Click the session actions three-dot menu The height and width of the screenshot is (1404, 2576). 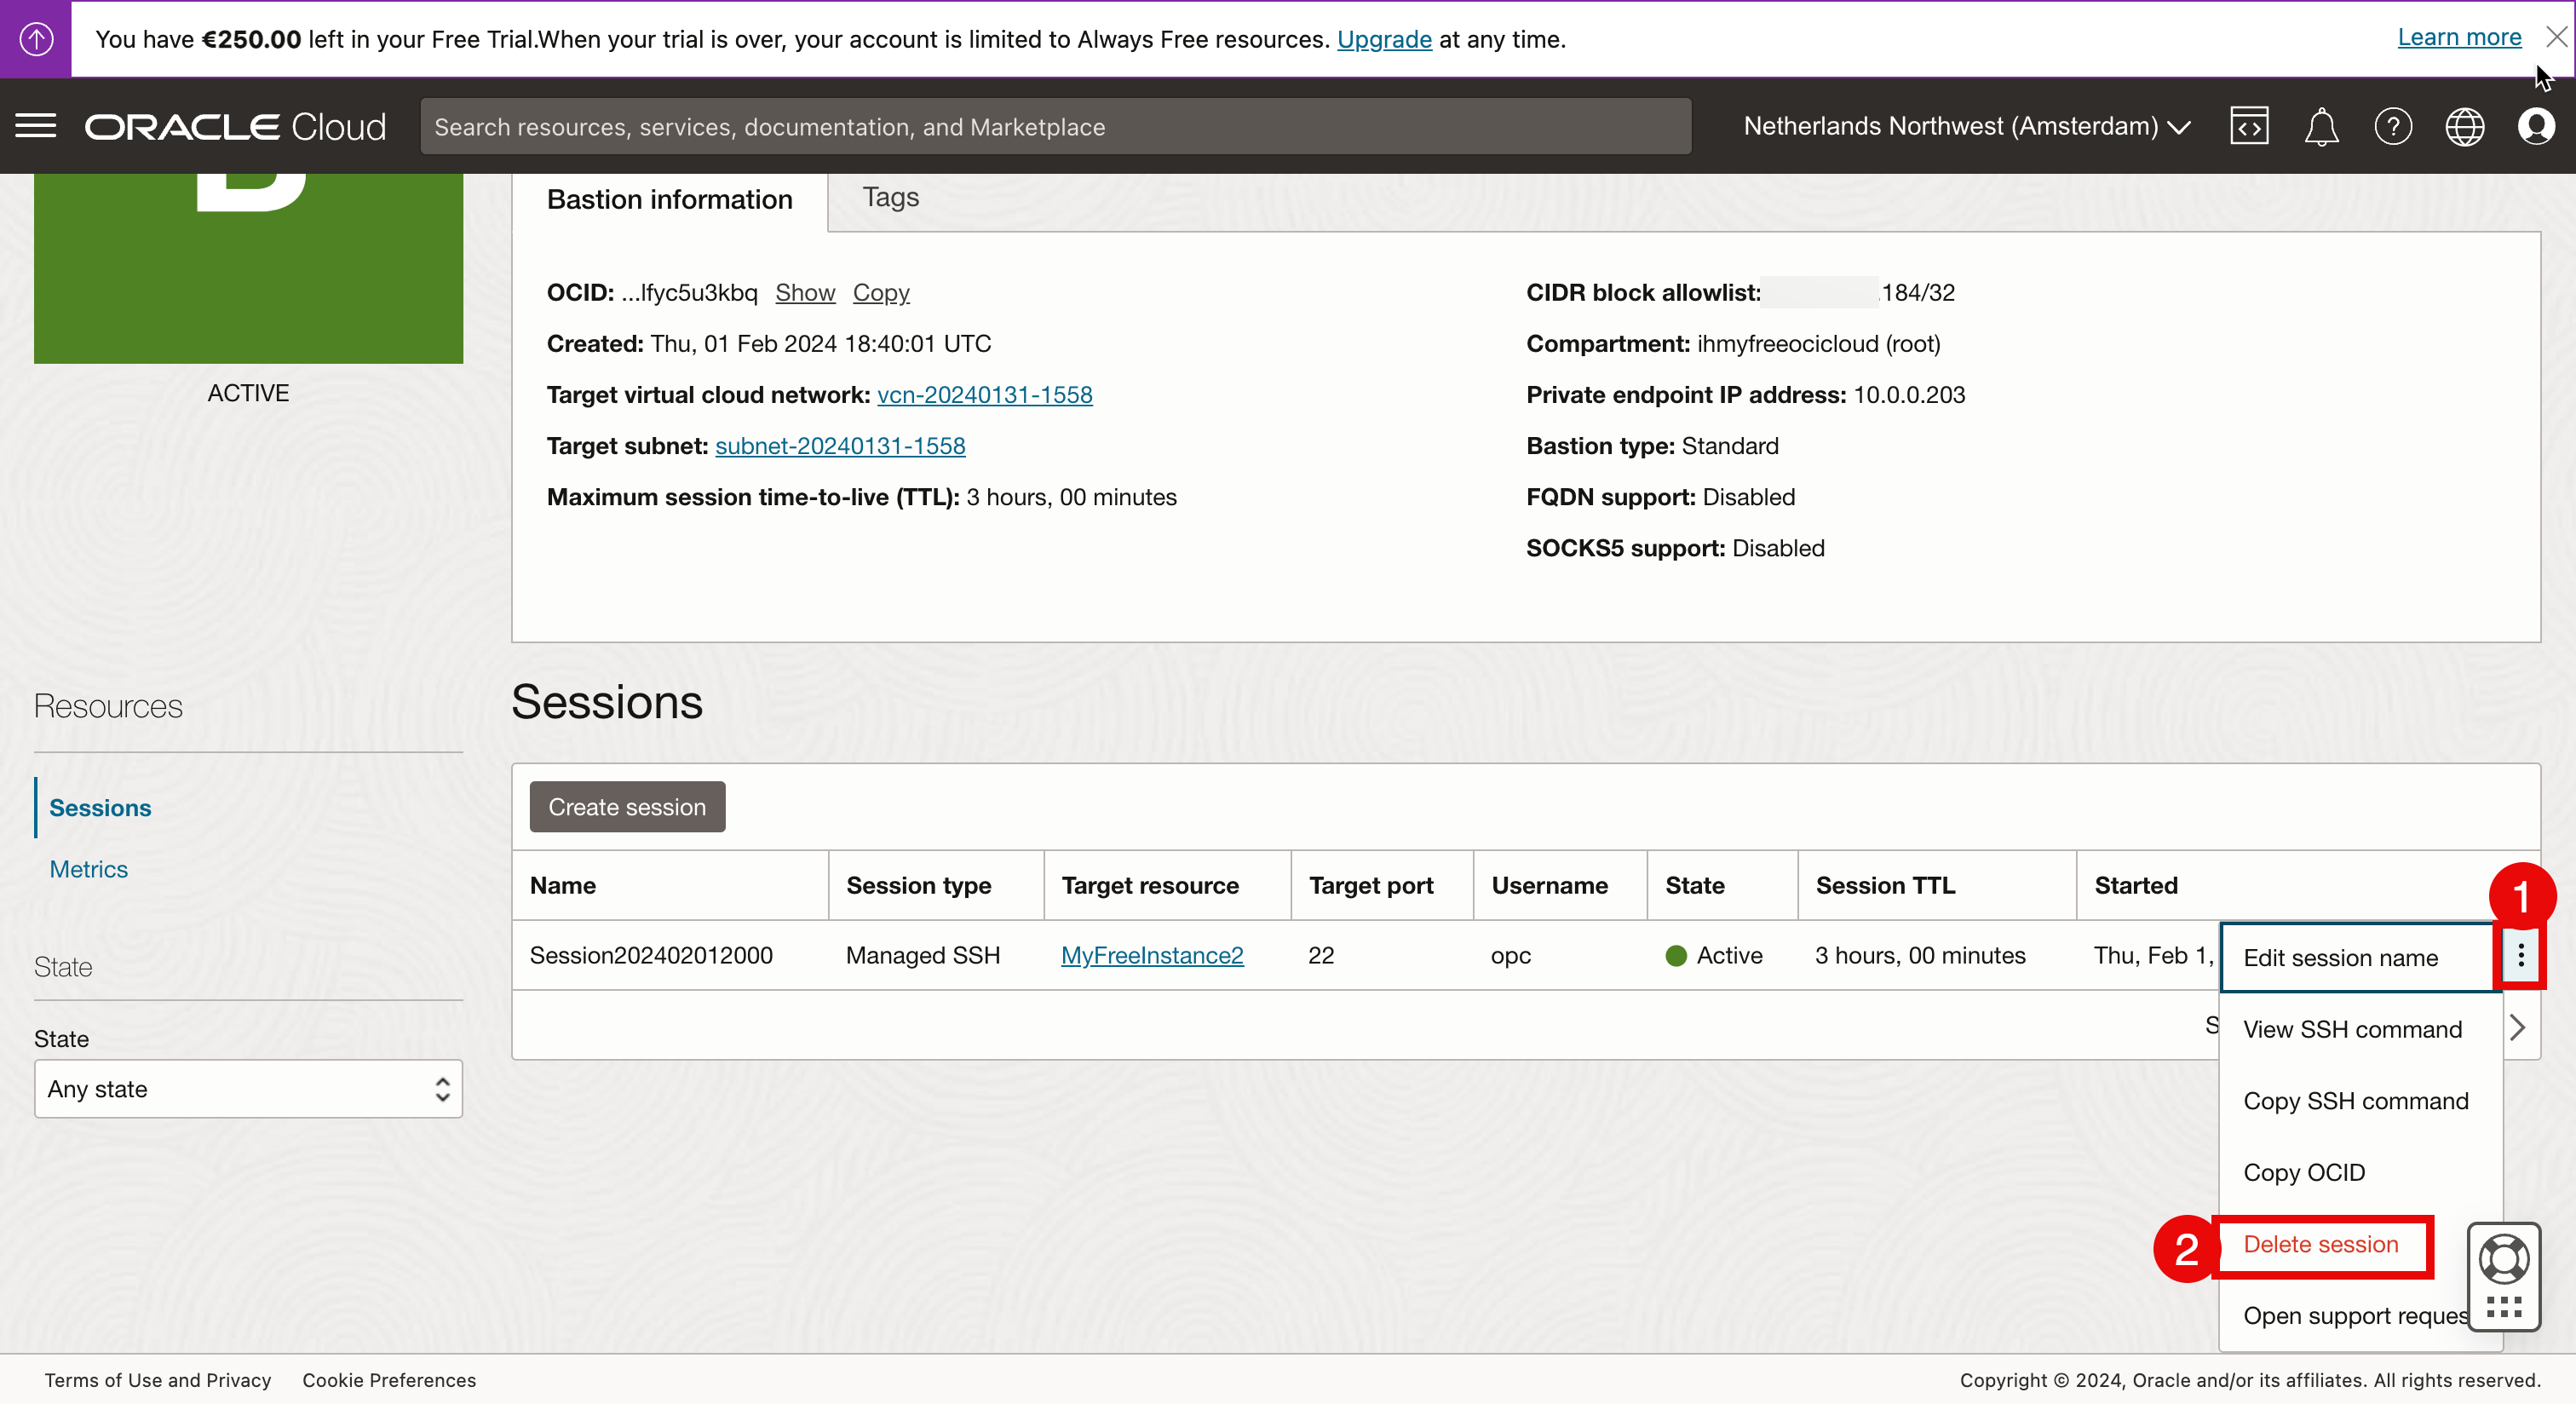pos(2520,956)
